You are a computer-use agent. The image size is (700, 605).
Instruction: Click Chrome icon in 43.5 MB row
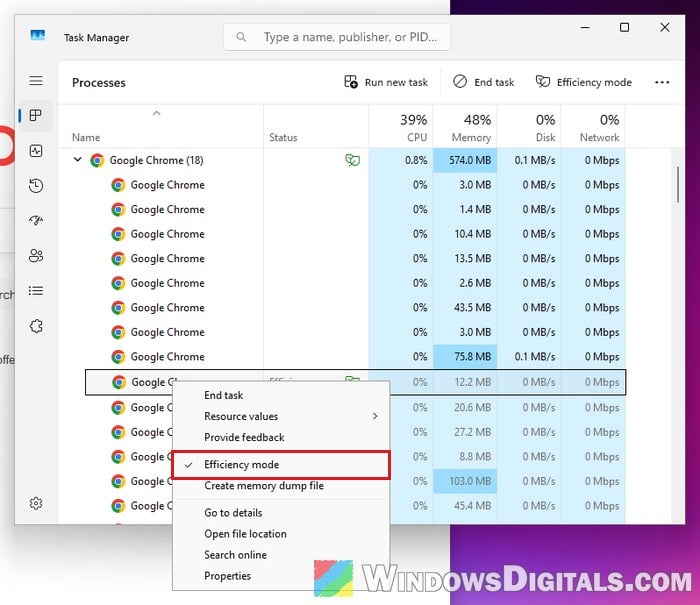coord(118,308)
